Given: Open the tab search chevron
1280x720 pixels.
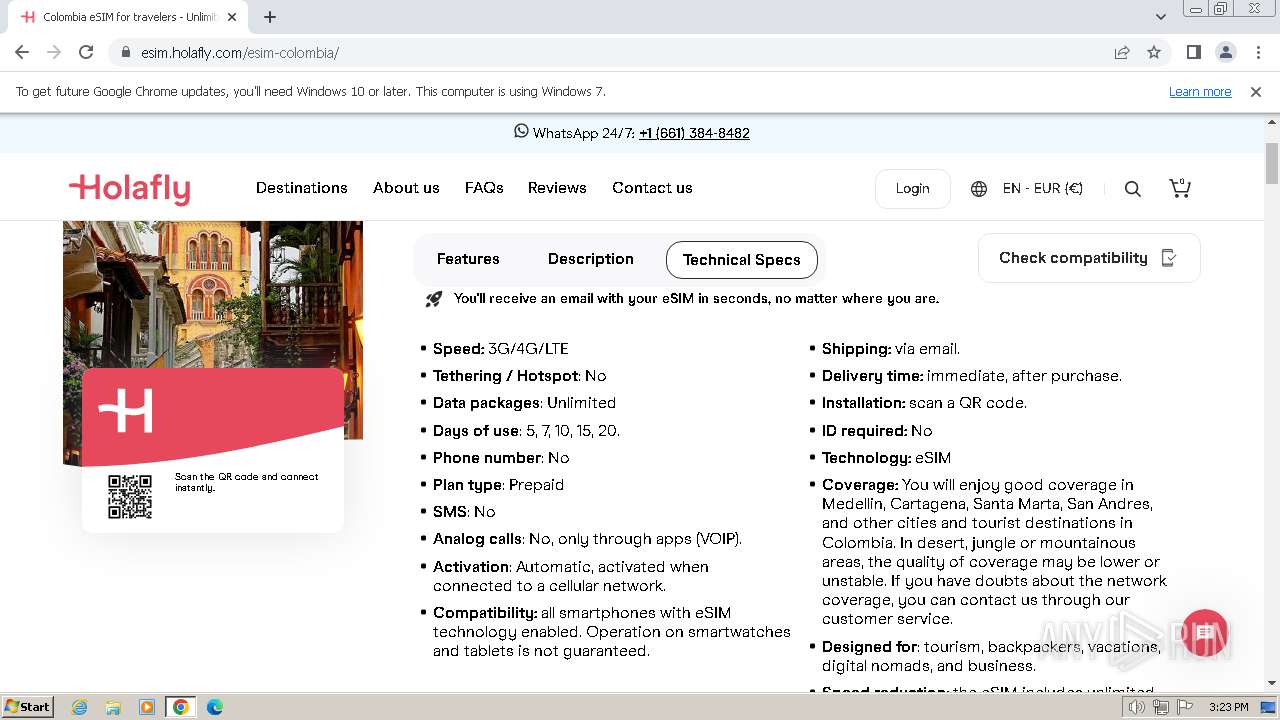Looking at the screenshot, I should click(1160, 17).
